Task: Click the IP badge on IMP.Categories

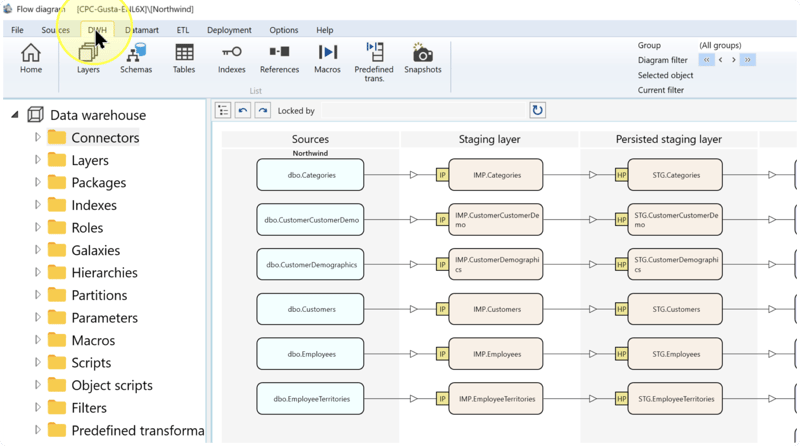Action: [442, 175]
